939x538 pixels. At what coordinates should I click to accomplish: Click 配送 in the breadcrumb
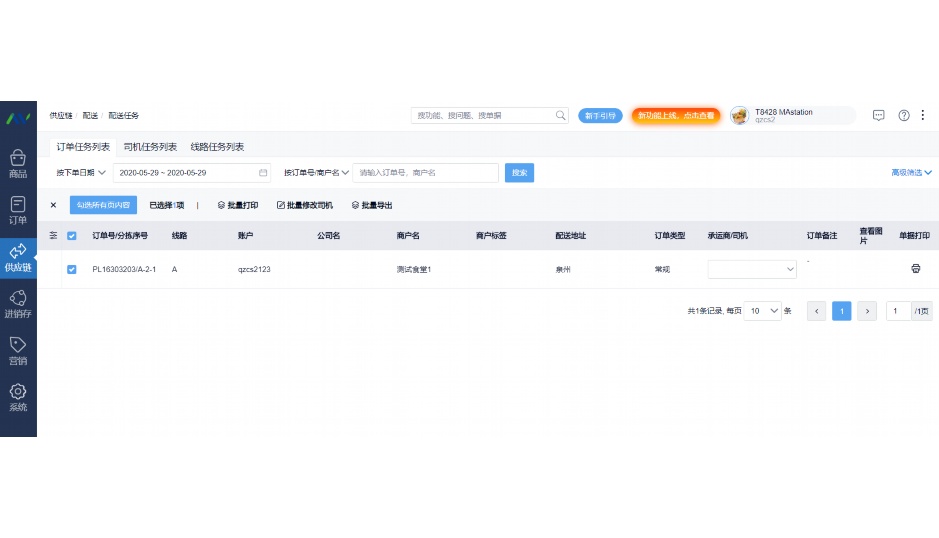[x=90, y=116]
